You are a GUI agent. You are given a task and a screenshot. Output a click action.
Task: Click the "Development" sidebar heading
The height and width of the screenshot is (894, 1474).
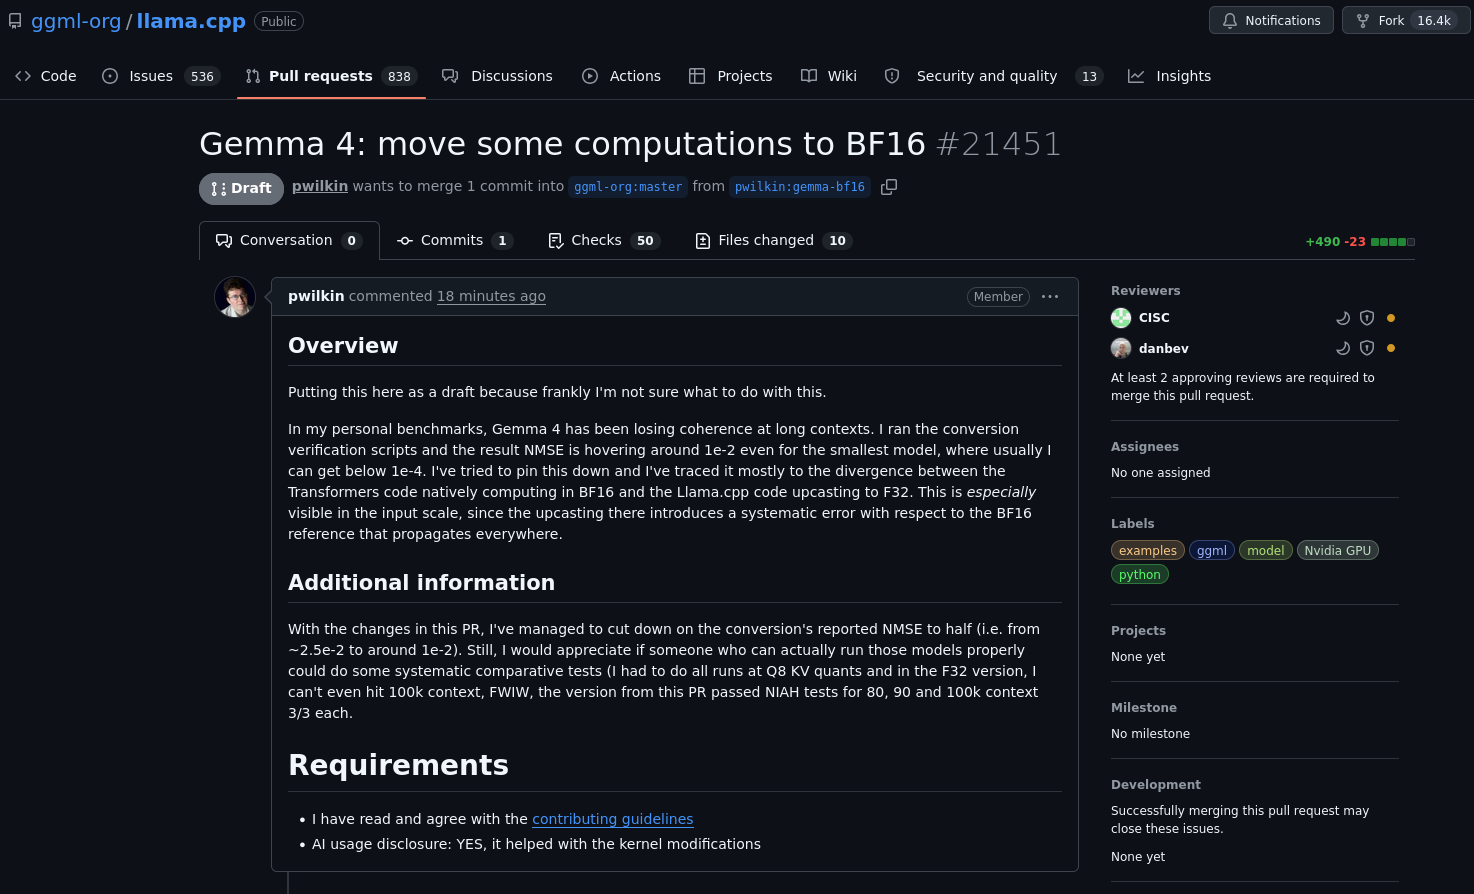pos(1156,785)
